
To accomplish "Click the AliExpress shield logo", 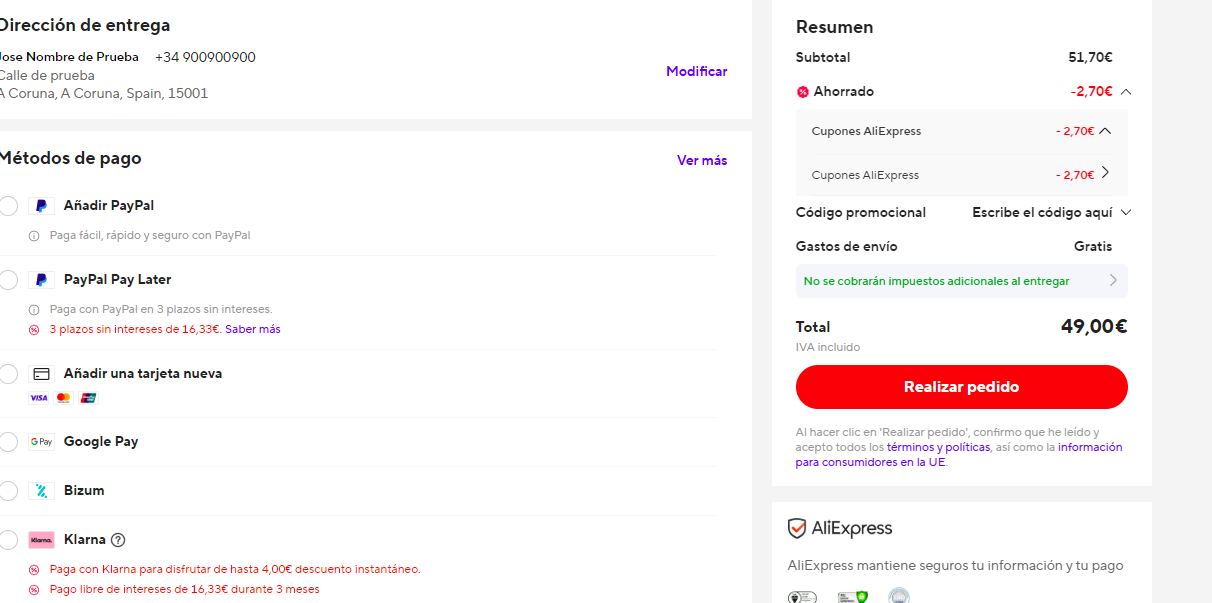I will (797, 528).
